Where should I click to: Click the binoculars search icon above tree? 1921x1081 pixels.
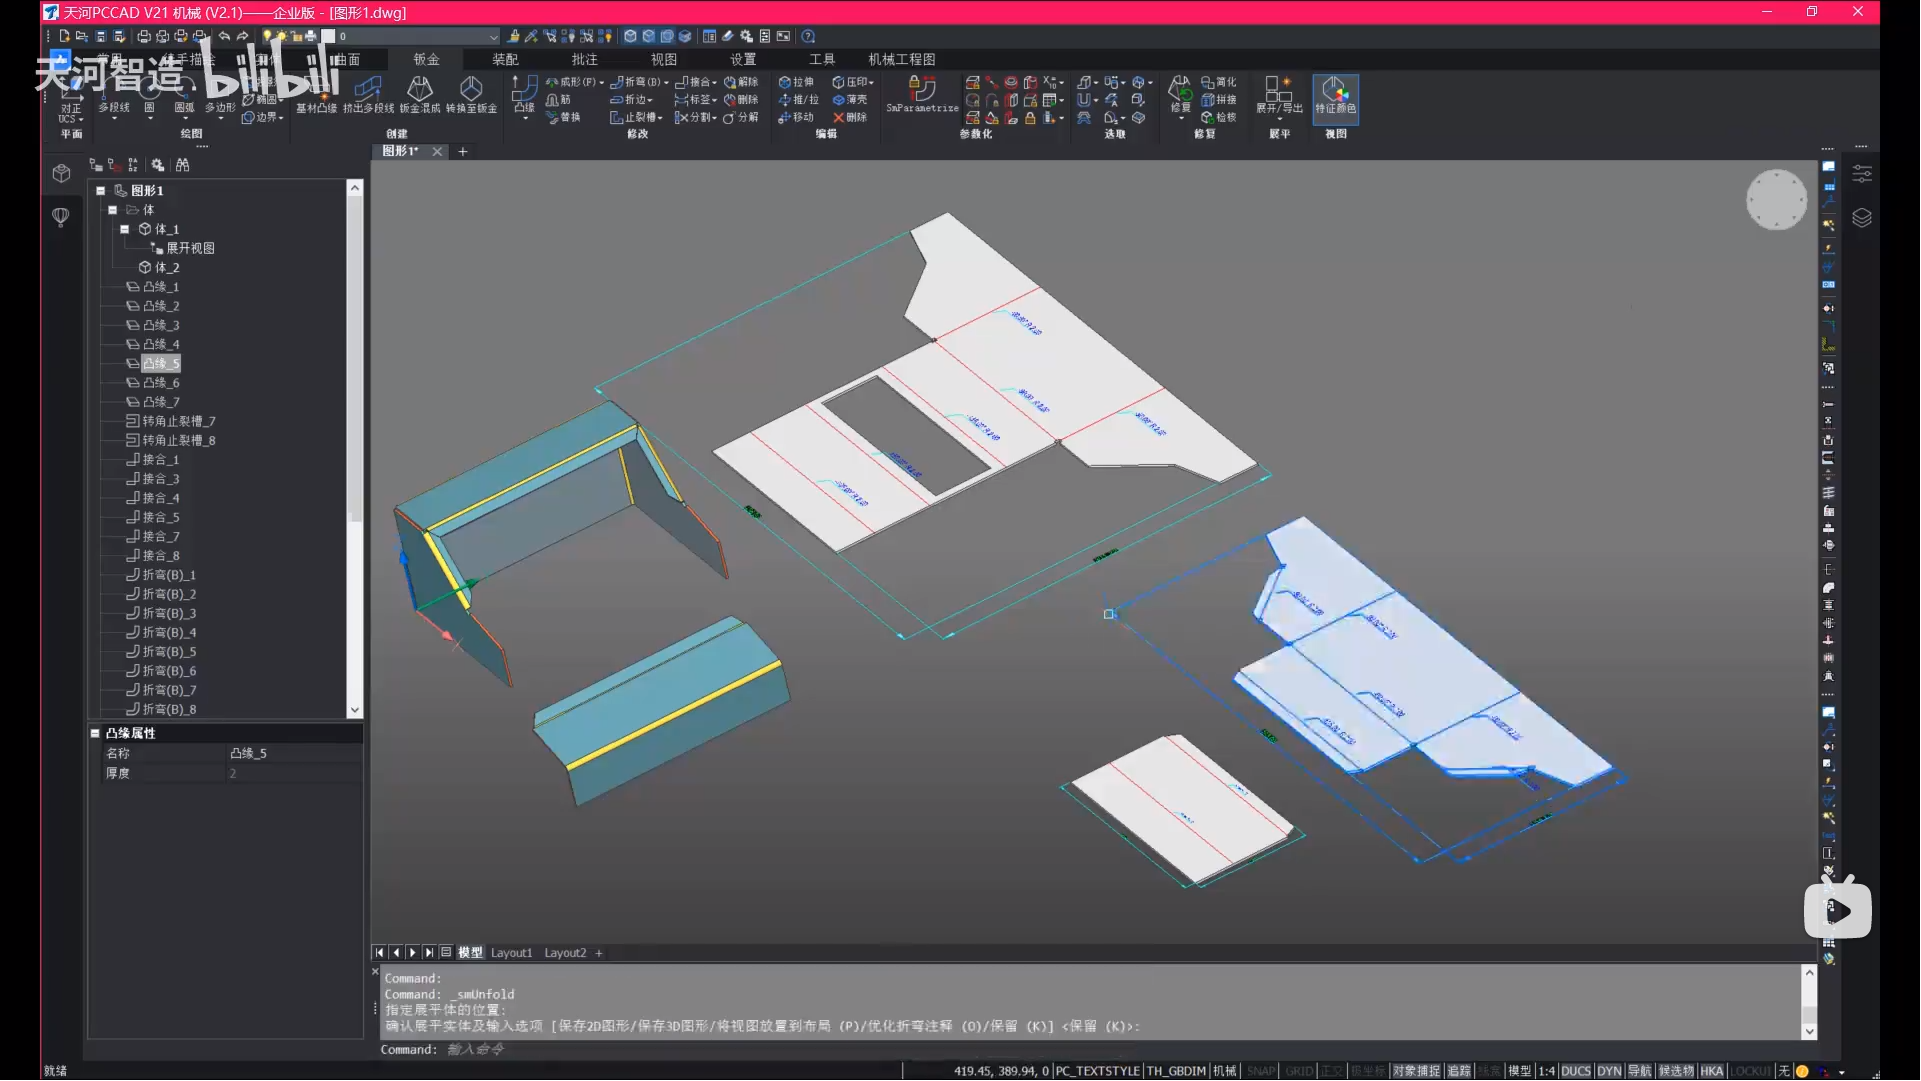pos(182,165)
